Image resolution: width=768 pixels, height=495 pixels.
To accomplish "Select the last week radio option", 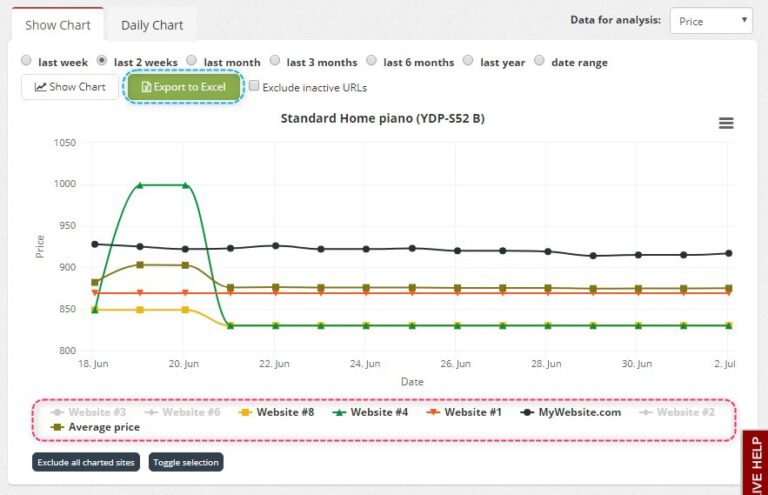I will coord(26,61).
